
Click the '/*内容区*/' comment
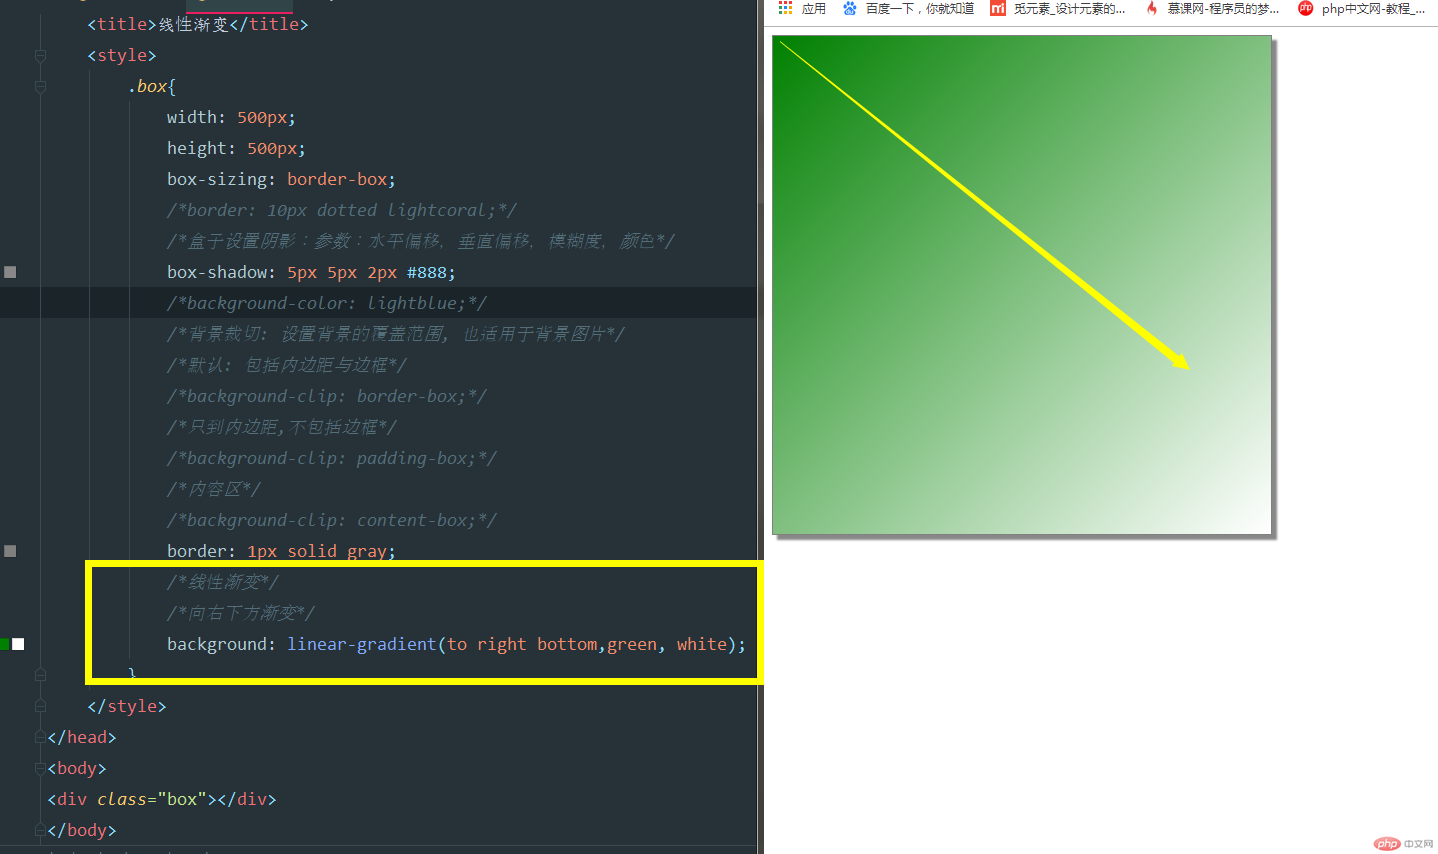(214, 489)
